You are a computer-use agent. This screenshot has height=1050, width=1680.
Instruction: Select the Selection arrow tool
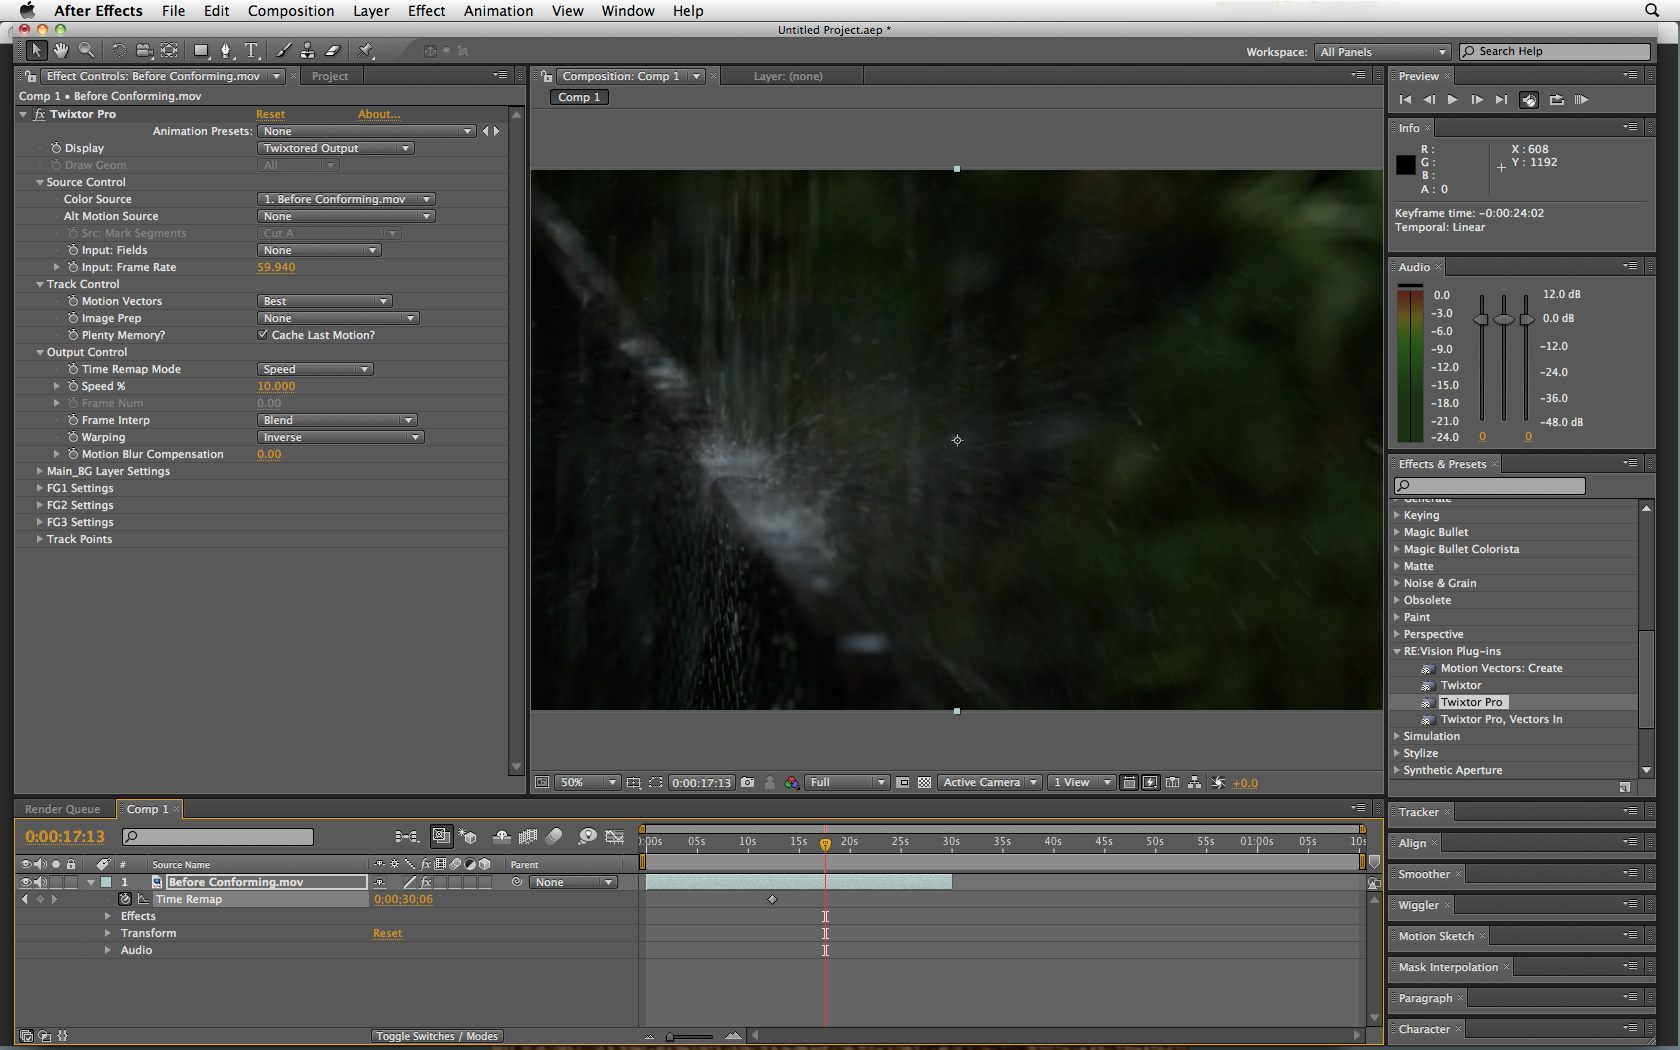tap(37, 50)
